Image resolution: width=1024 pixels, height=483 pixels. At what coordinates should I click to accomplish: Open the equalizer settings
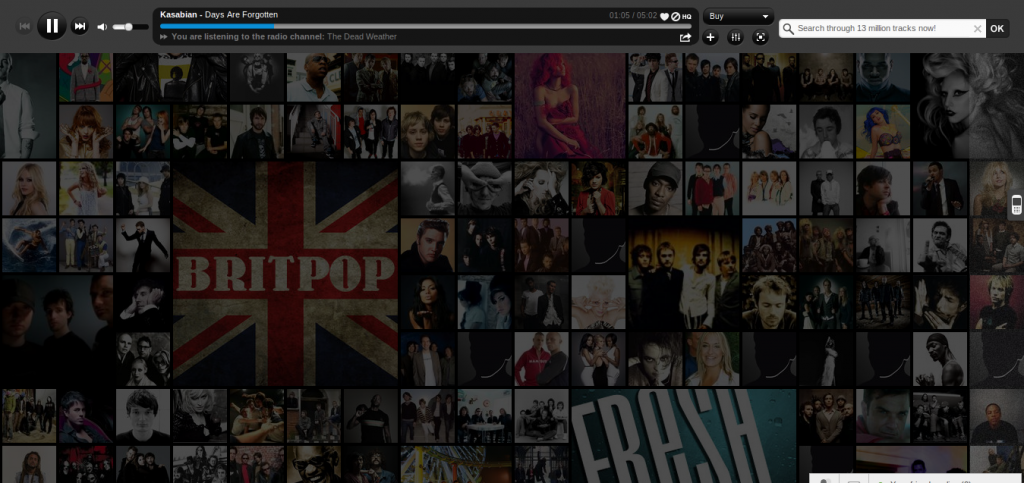735,38
